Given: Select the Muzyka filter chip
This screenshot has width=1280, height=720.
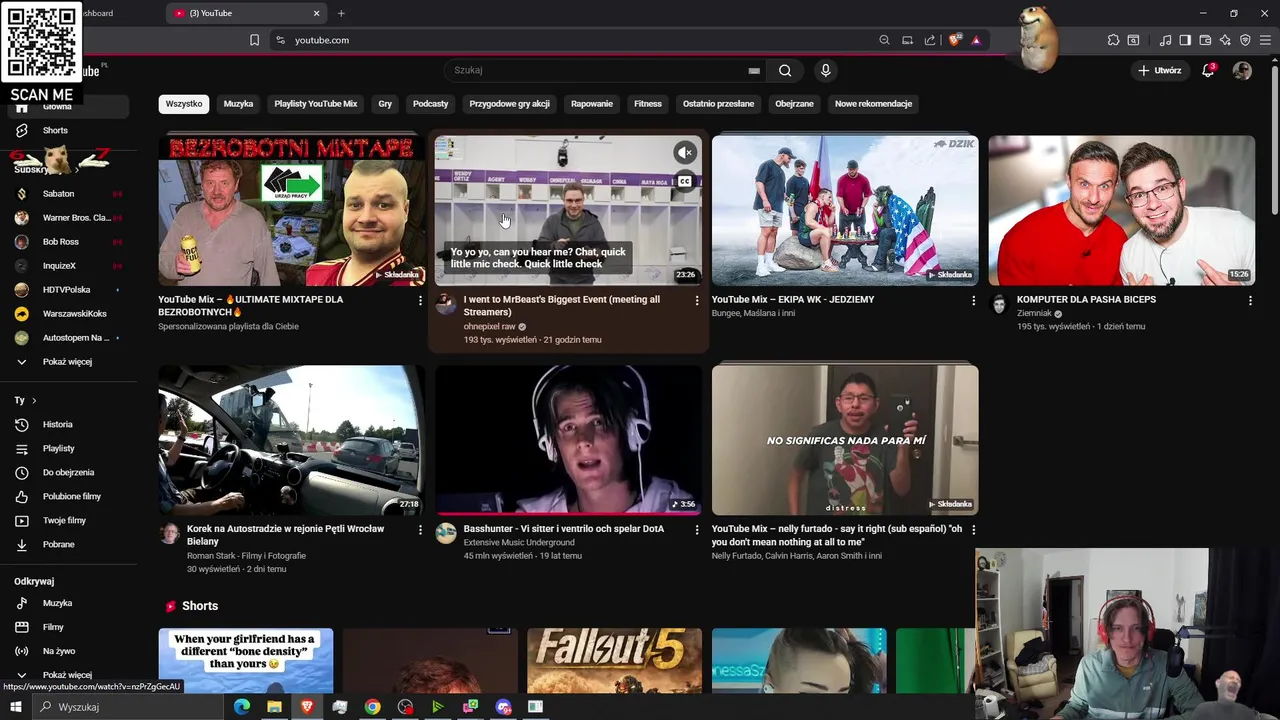Looking at the screenshot, I should [238, 103].
